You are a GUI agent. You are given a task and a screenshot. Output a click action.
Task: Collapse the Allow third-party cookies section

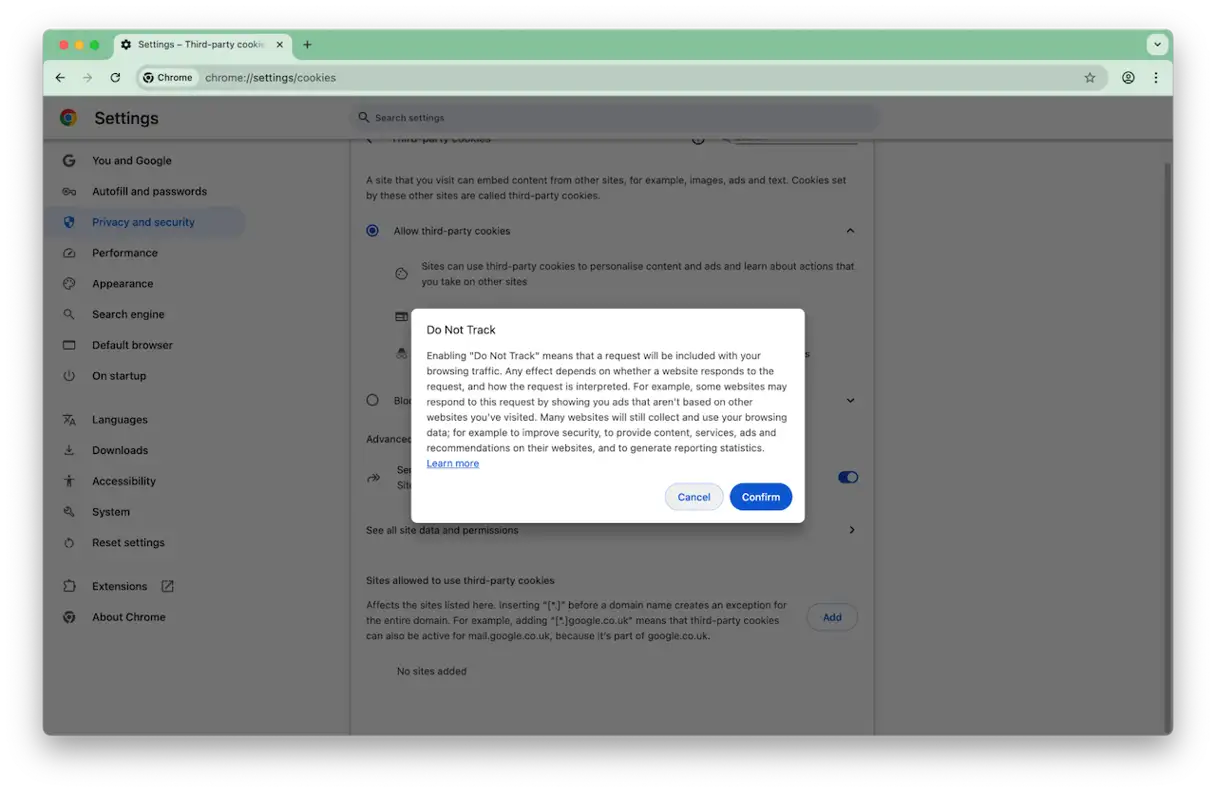click(x=850, y=231)
